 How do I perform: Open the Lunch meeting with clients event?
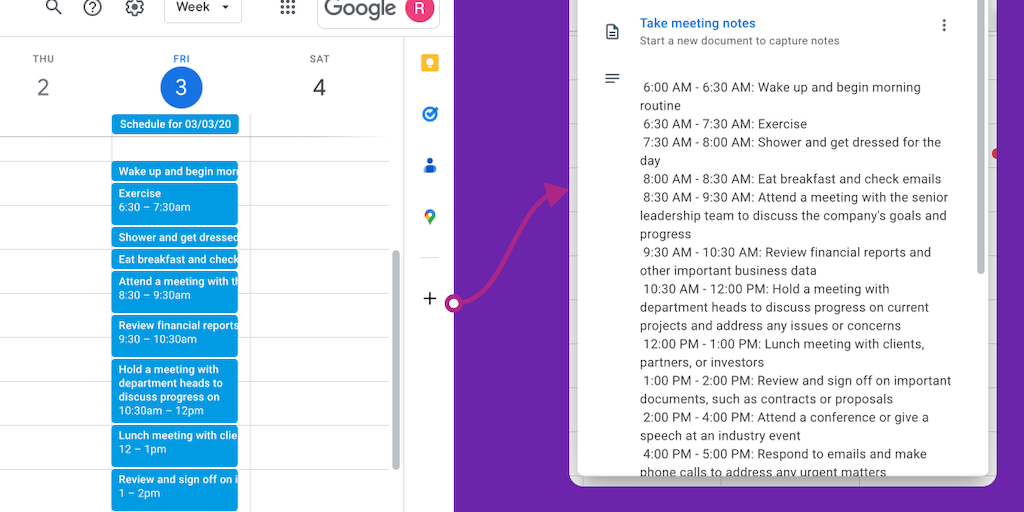click(x=175, y=445)
